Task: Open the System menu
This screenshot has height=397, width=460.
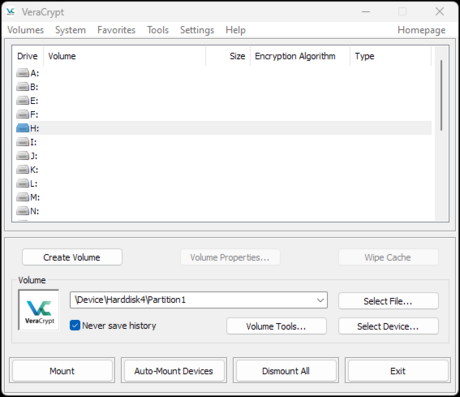Action: click(70, 30)
